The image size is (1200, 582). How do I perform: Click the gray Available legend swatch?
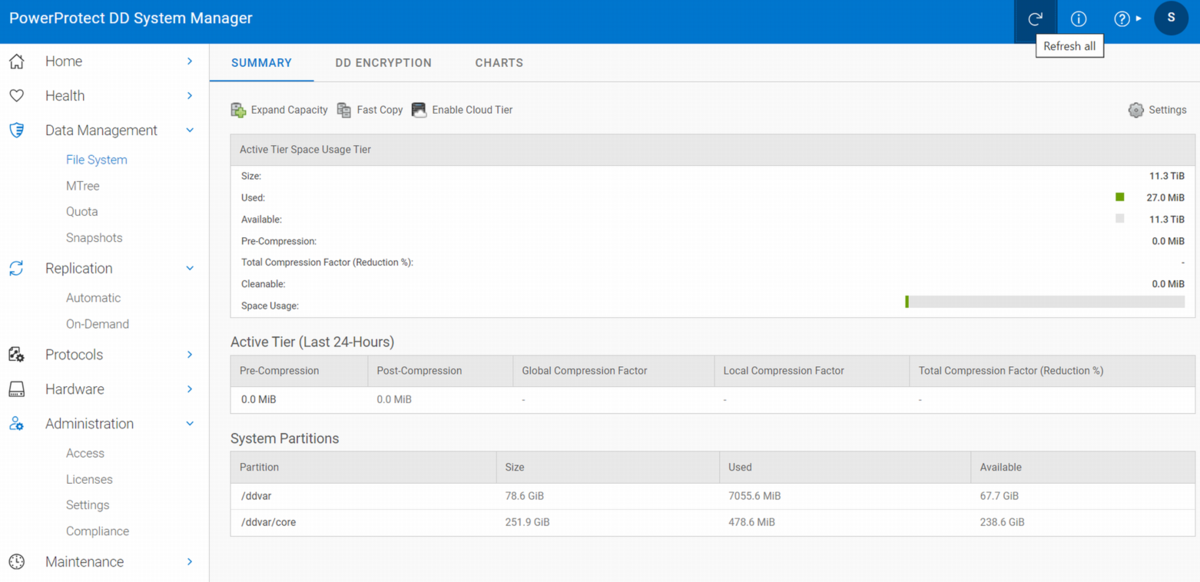[x=1120, y=218]
